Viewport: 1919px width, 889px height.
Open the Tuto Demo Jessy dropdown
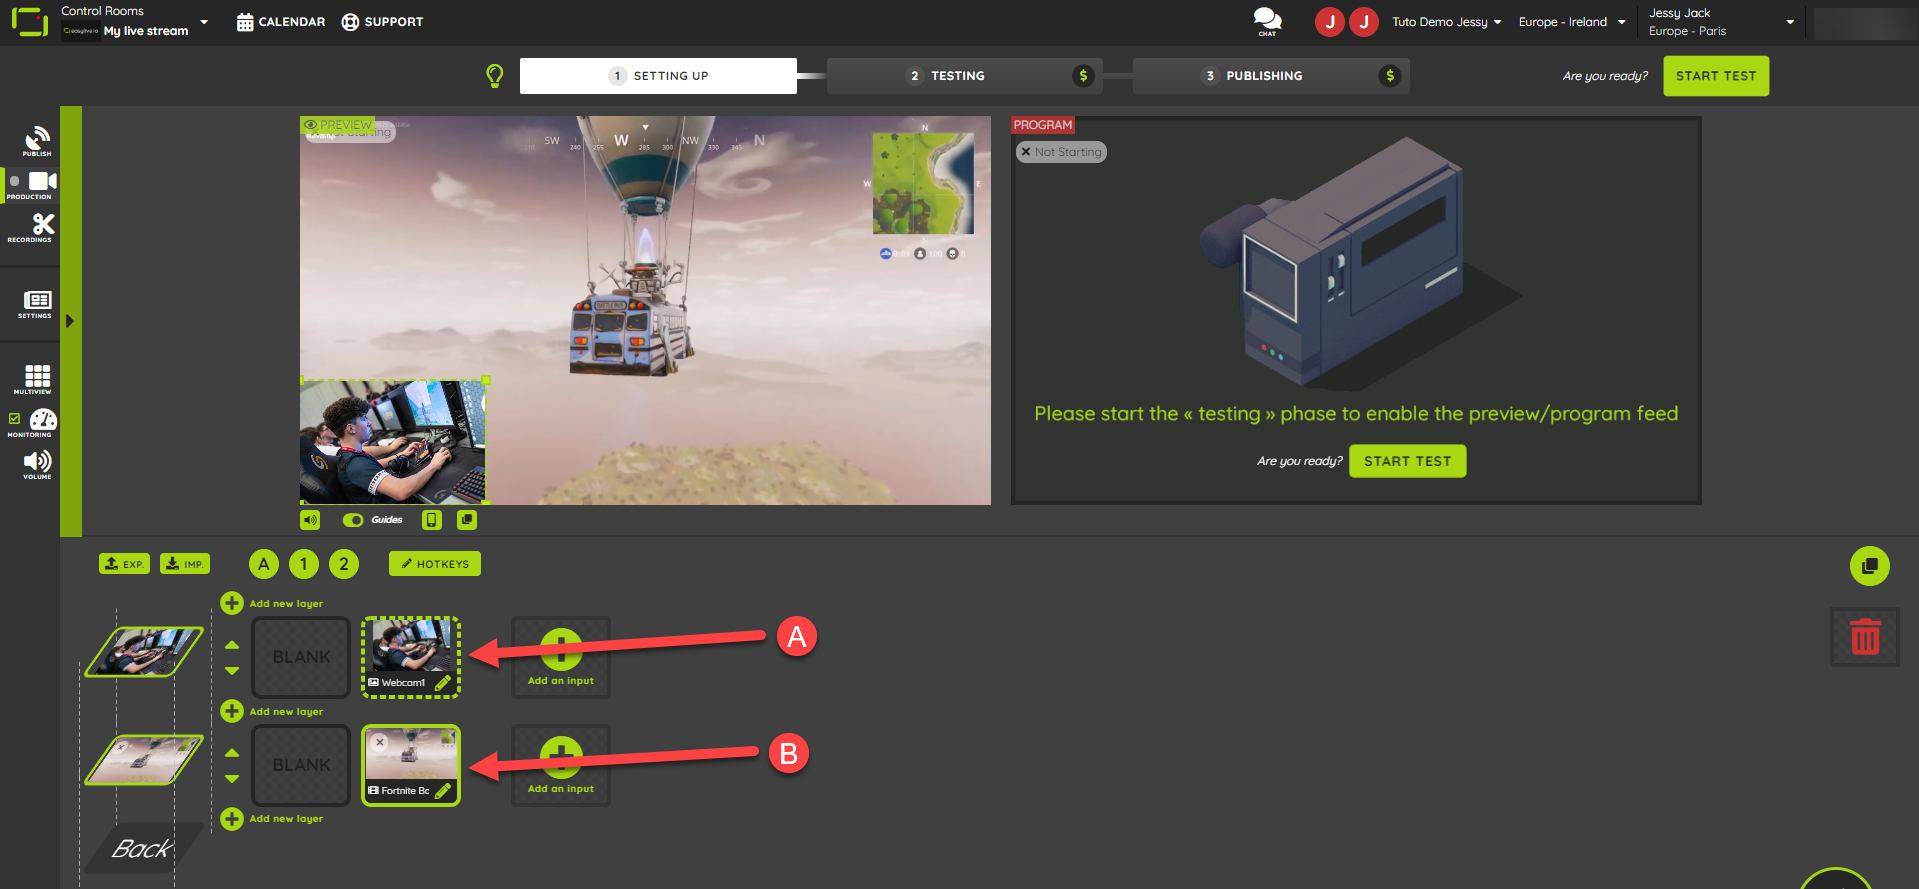click(1446, 22)
